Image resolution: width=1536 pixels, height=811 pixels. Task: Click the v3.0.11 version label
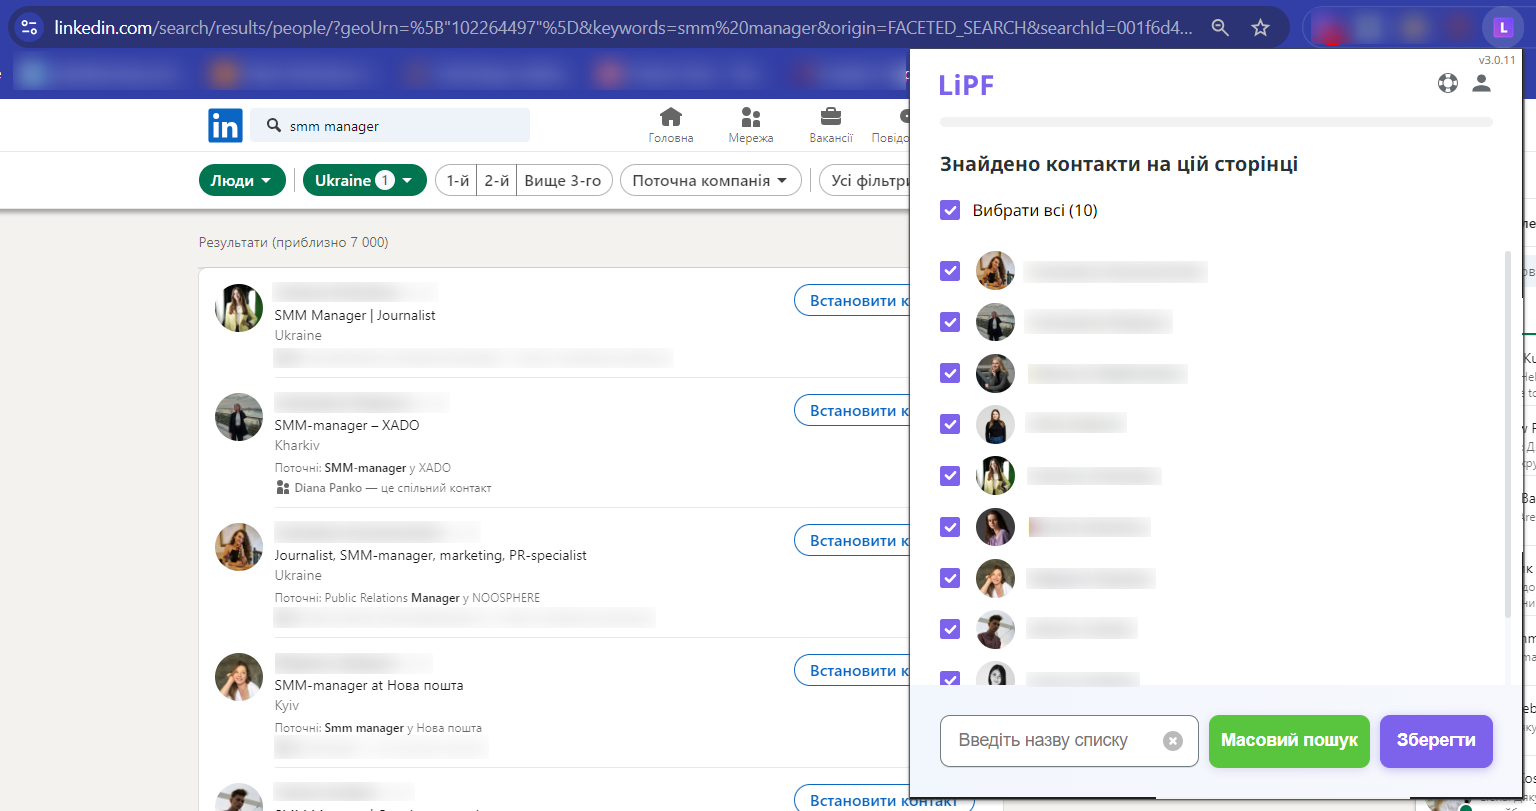(1497, 60)
